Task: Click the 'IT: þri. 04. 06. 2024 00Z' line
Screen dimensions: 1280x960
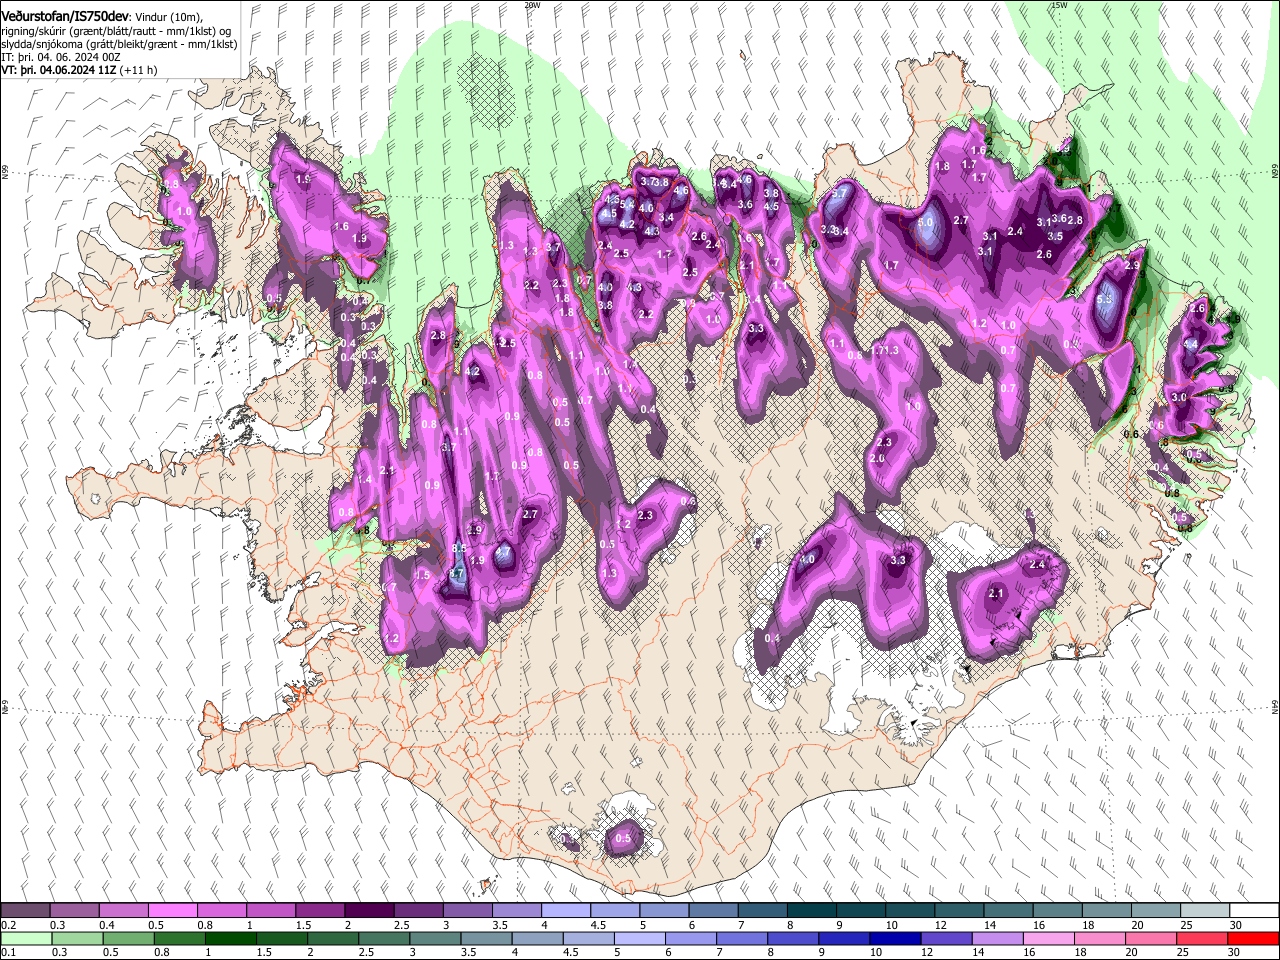Action: coord(61,57)
